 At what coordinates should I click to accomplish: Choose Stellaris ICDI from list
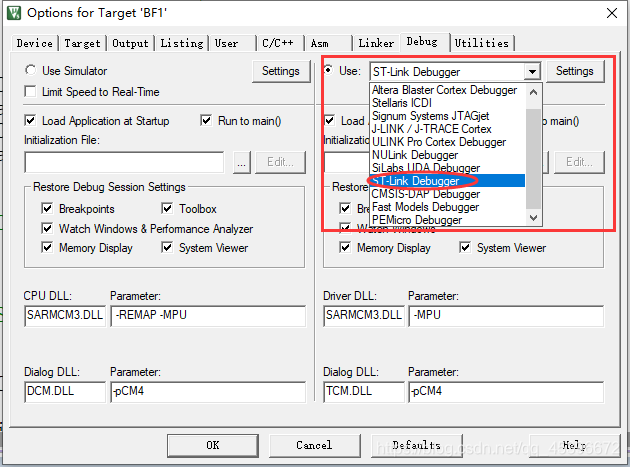click(x=447, y=103)
